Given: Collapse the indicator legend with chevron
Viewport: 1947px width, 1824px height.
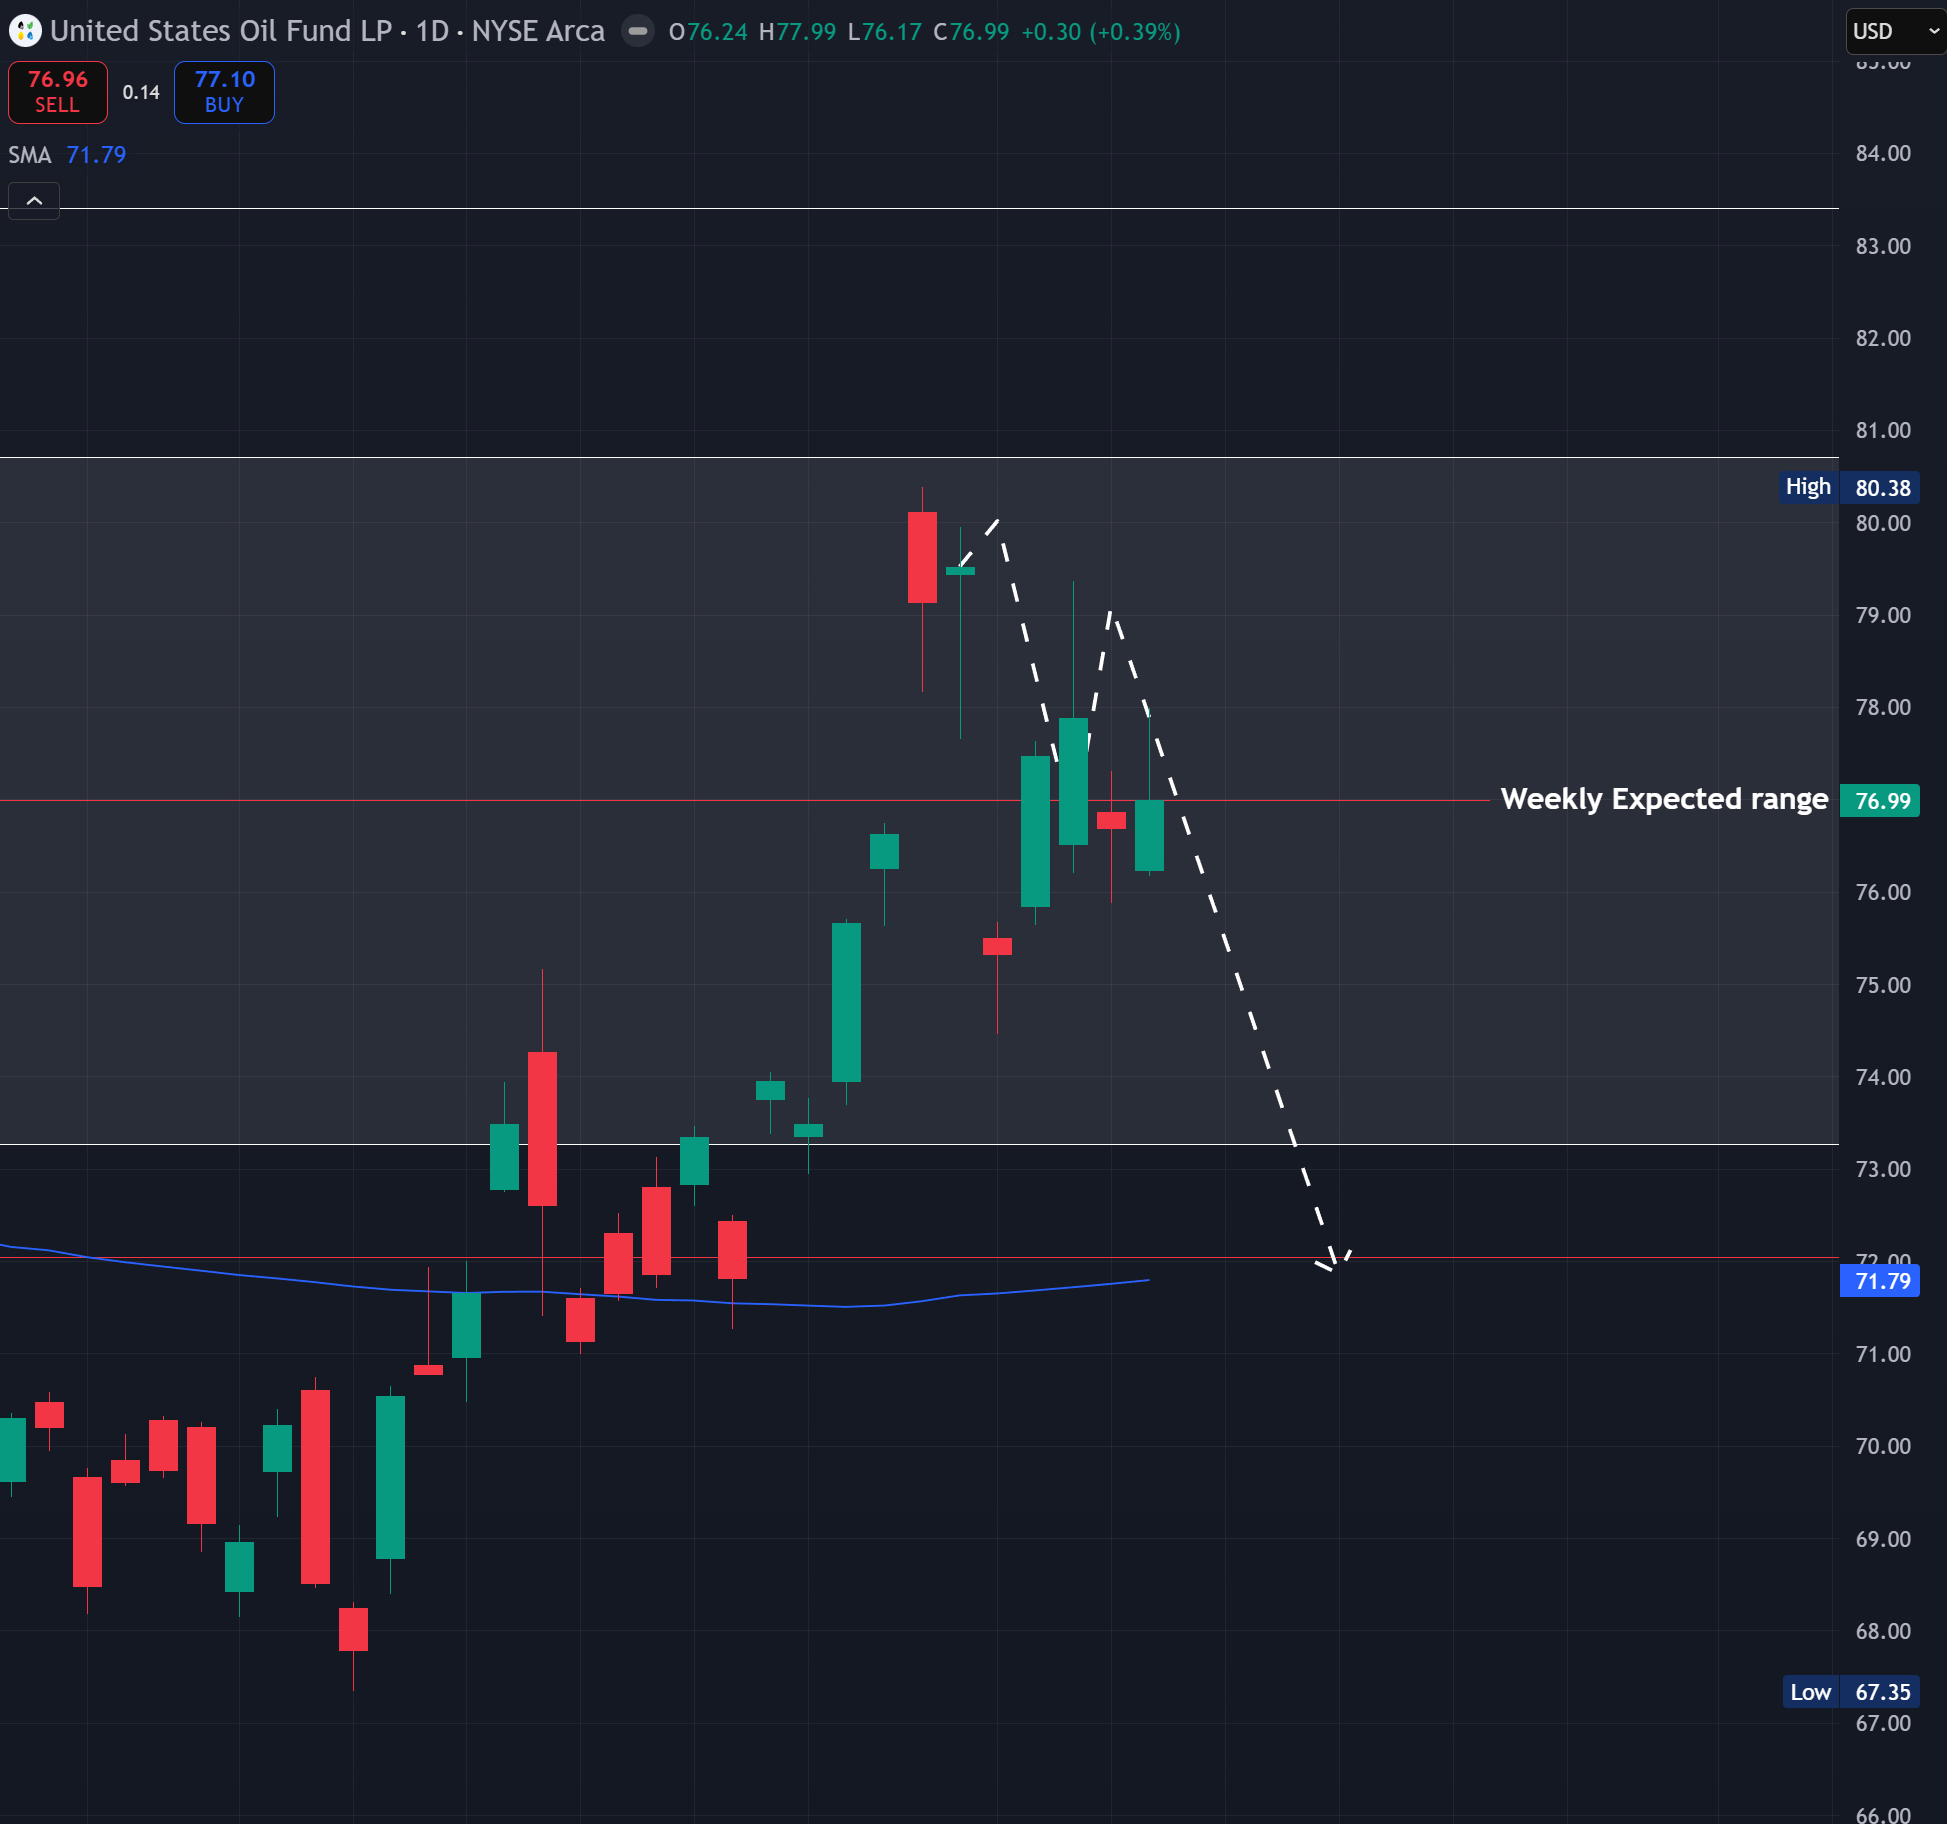Looking at the screenshot, I should [34, 201].
